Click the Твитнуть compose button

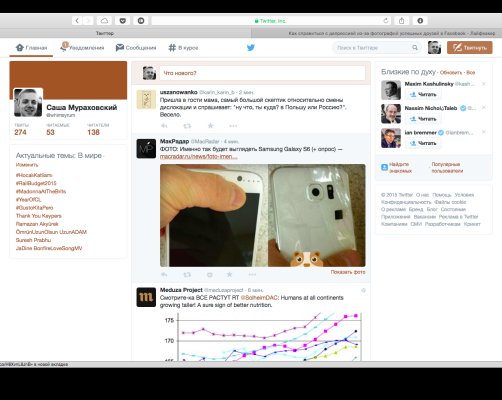pyautogui.click(x=469, y=48)
